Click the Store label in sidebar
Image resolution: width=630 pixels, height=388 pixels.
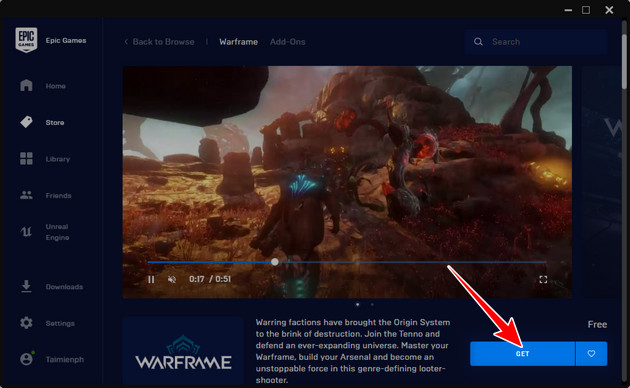55,123
